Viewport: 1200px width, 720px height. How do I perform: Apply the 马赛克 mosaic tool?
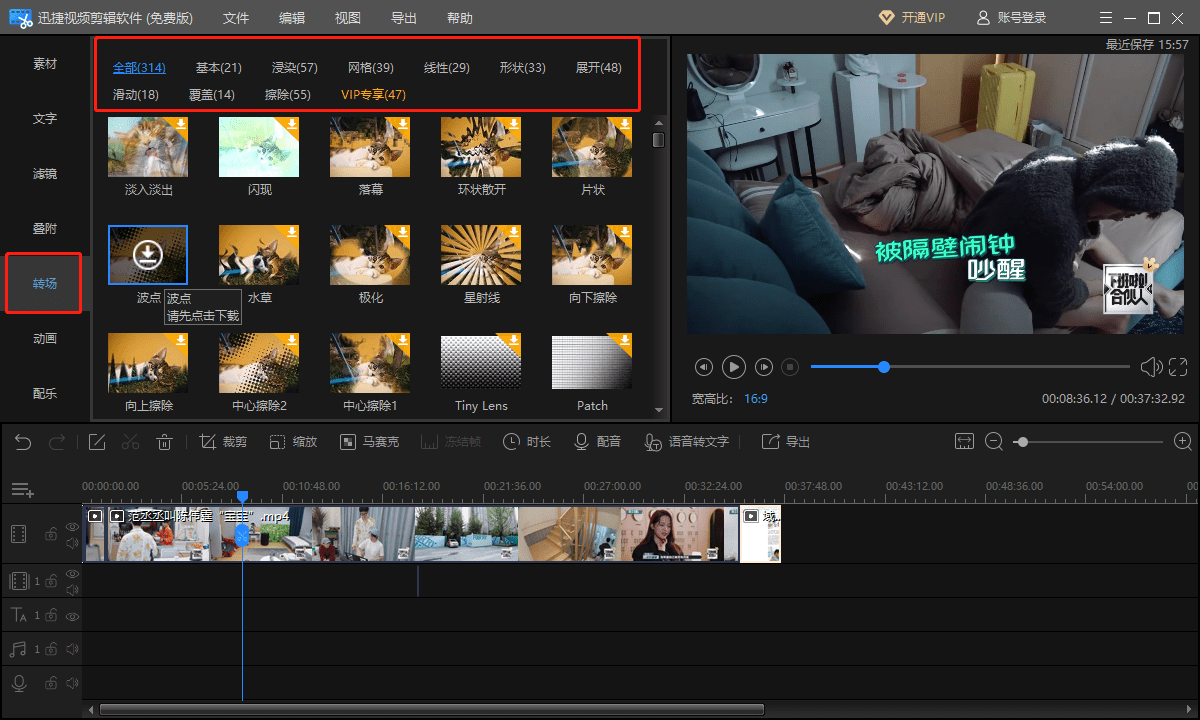coord(369,442)
